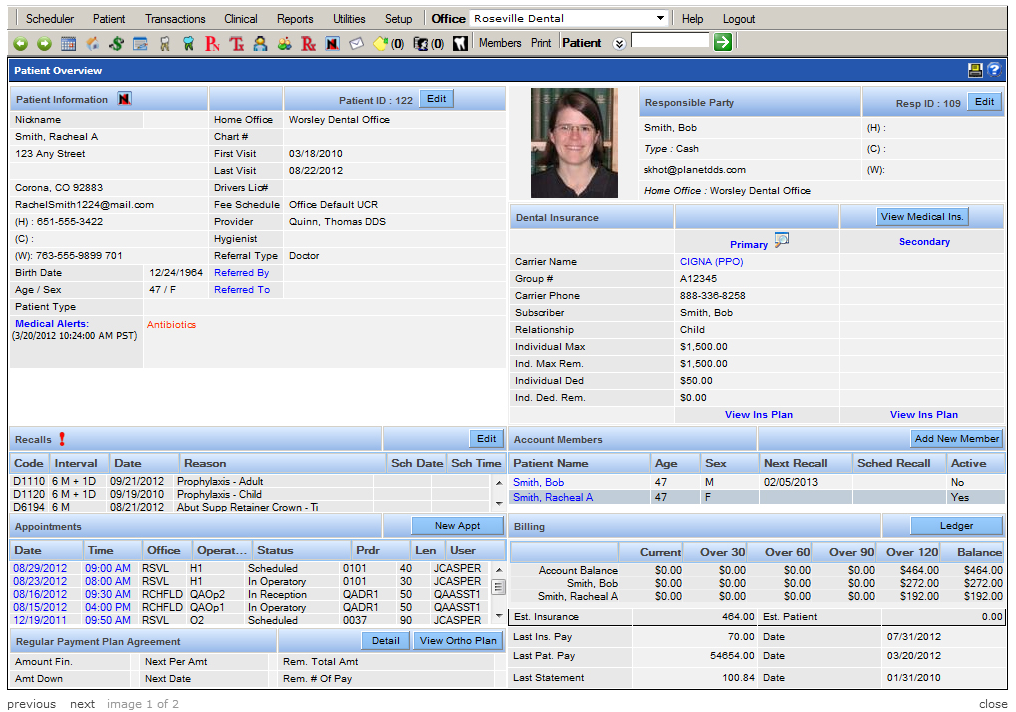Click the patient photo thumbnail
This screenshot has height=712, width=1016.
[x=574, y=143]
